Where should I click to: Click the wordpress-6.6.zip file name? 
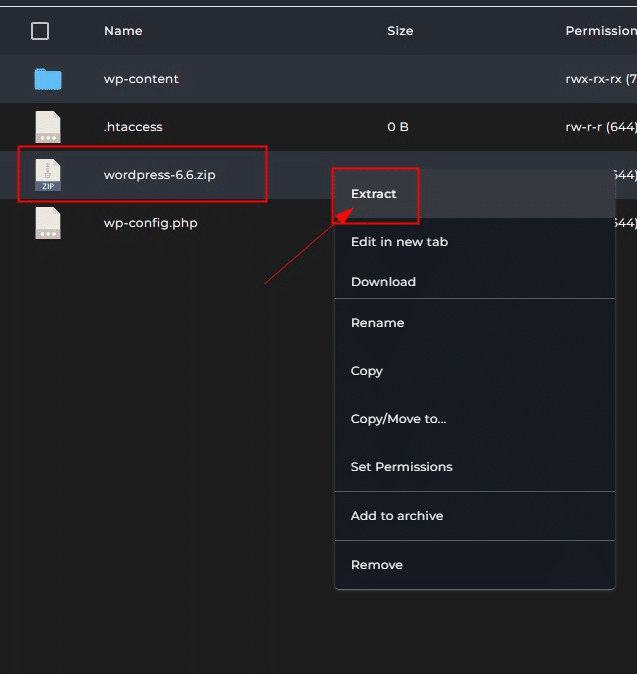(159, 175)
